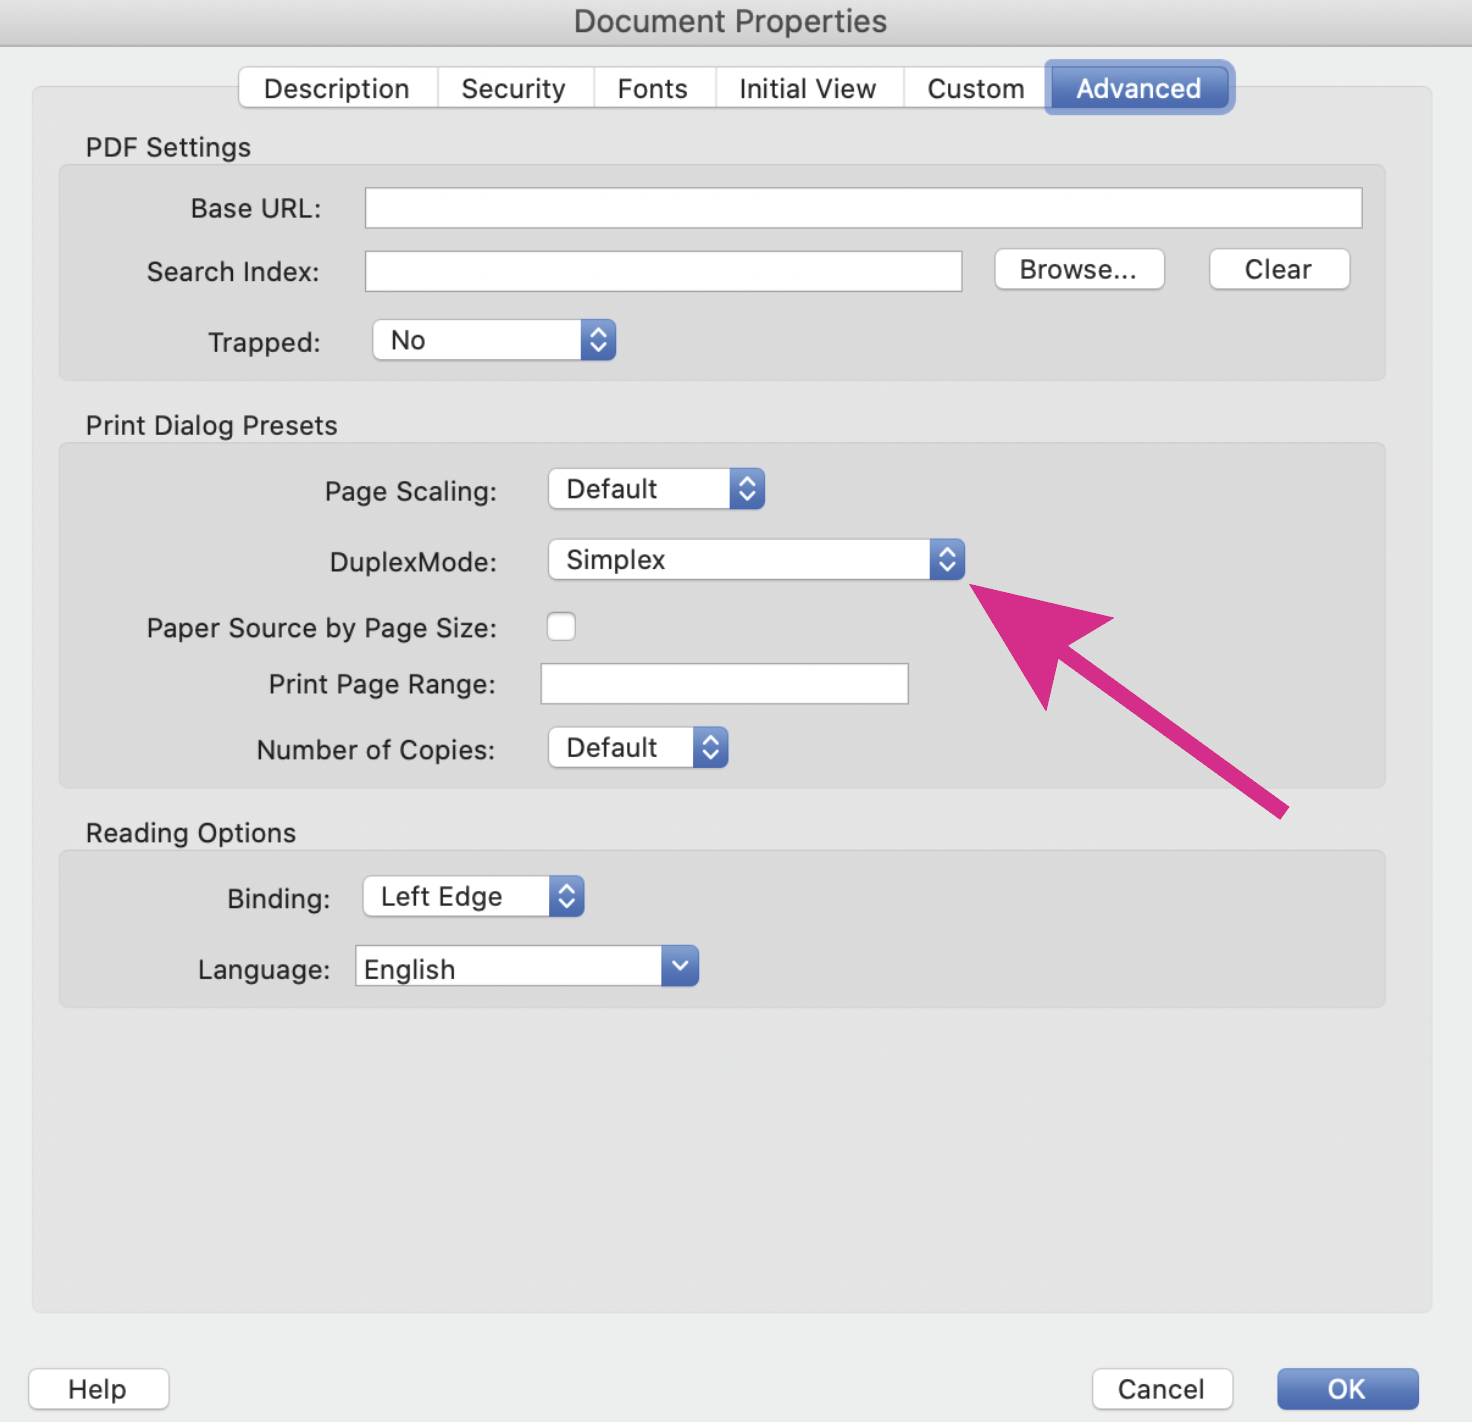Open the DuplexMode dropdown stepper
This screenshot has height=1422, width=1472.
946,560
